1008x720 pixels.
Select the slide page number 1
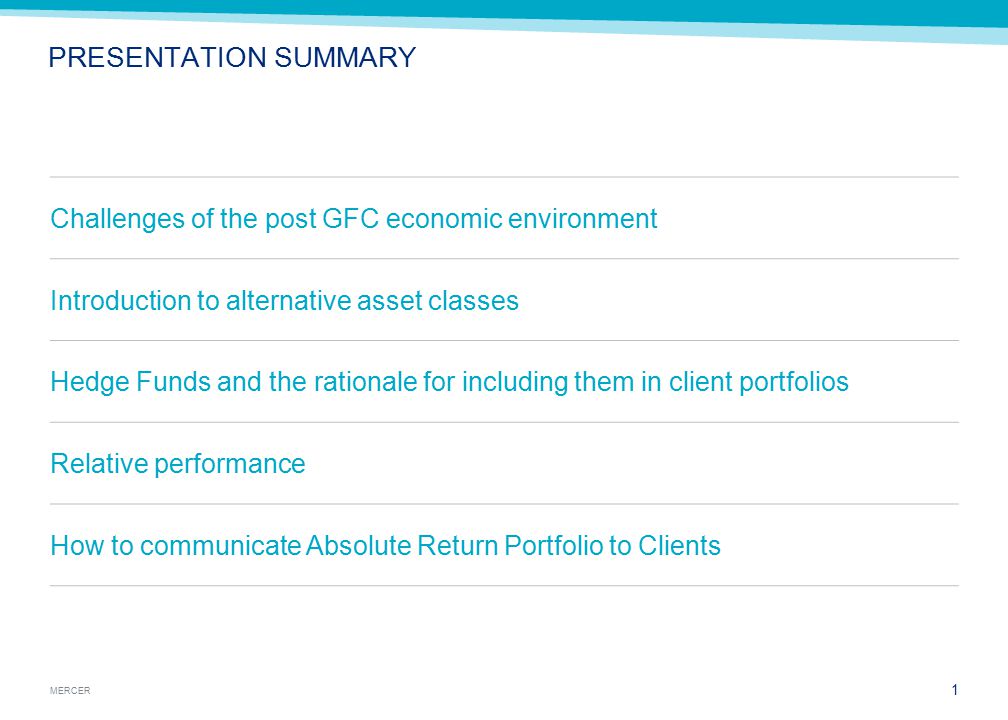pyautogui.click(x=955, y=690)
